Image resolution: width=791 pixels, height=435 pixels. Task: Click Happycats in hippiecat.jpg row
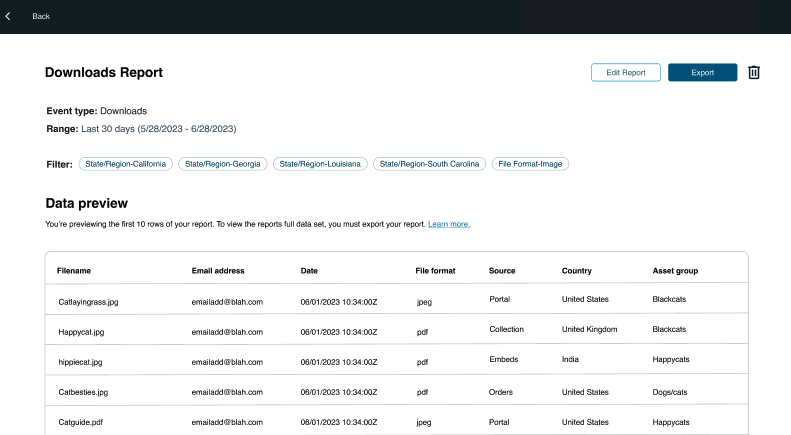[671, 359]
